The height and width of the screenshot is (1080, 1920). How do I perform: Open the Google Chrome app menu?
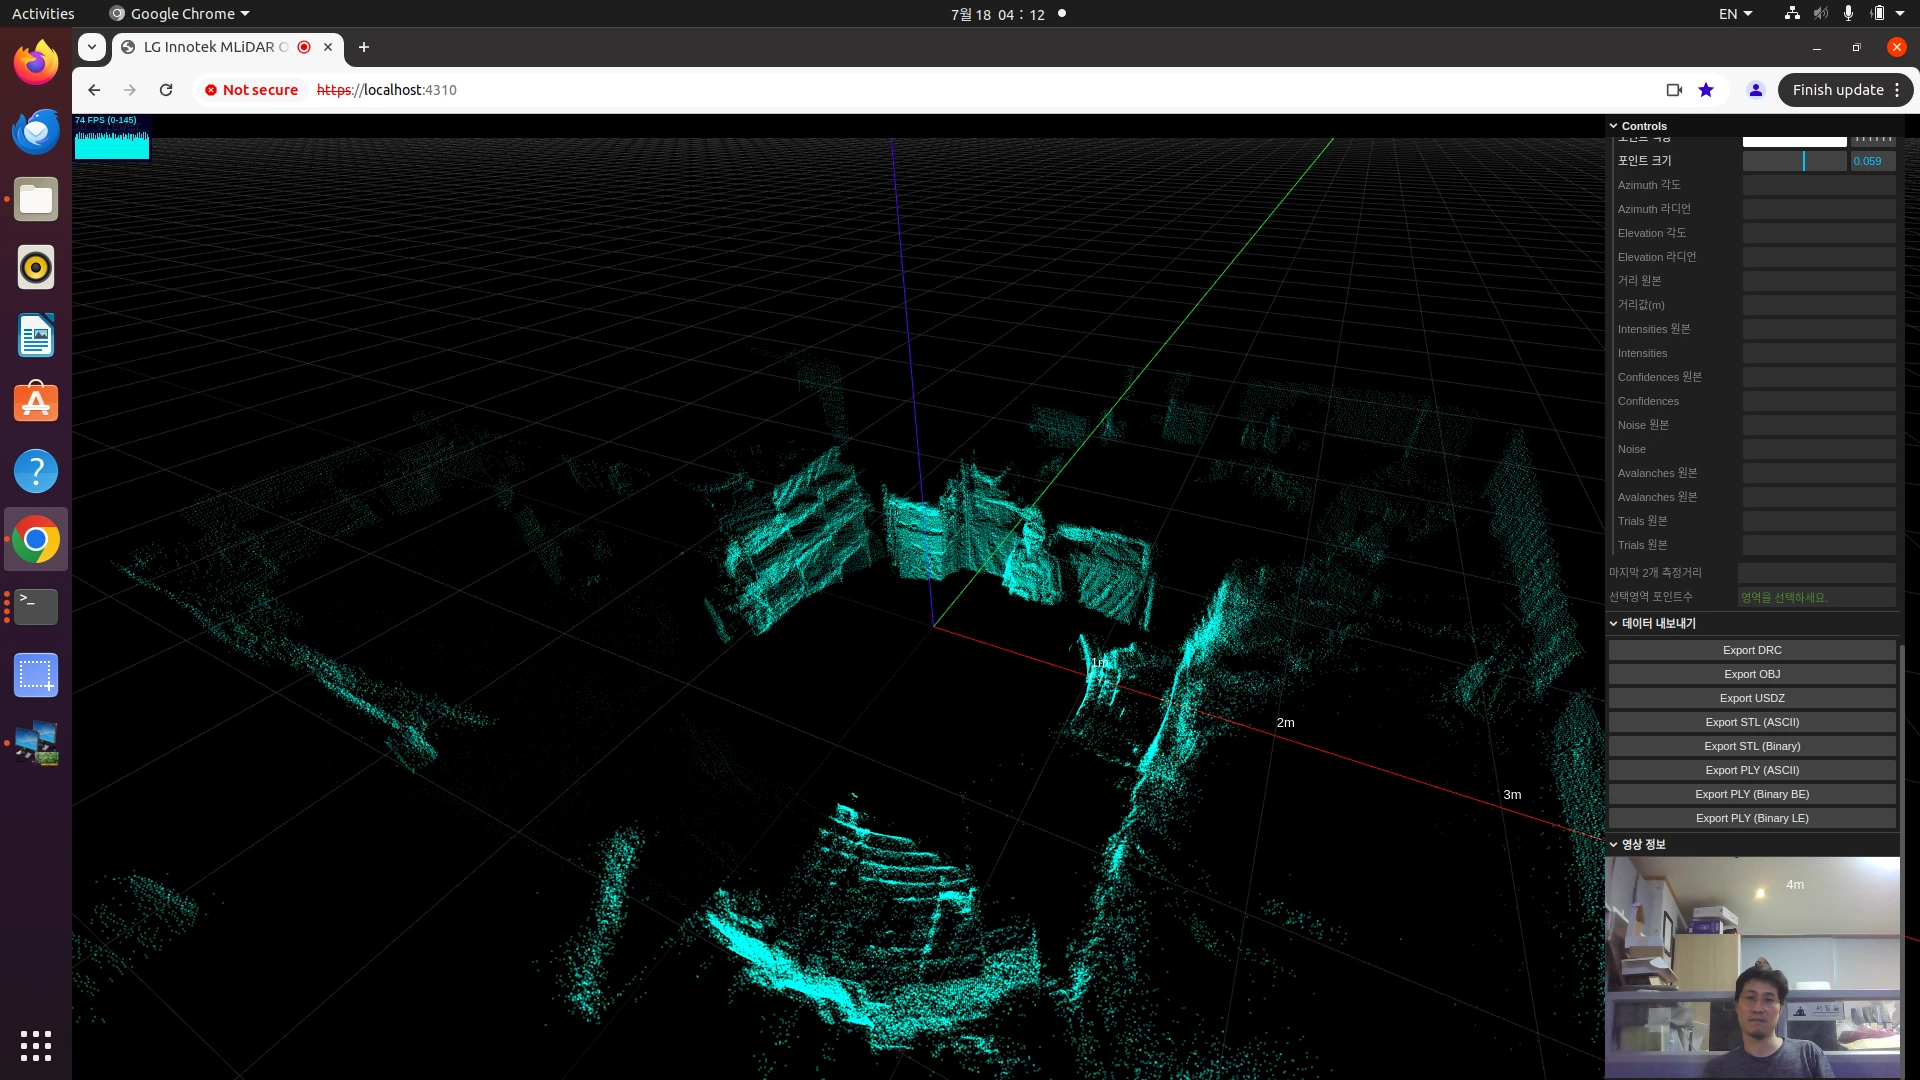179,14
